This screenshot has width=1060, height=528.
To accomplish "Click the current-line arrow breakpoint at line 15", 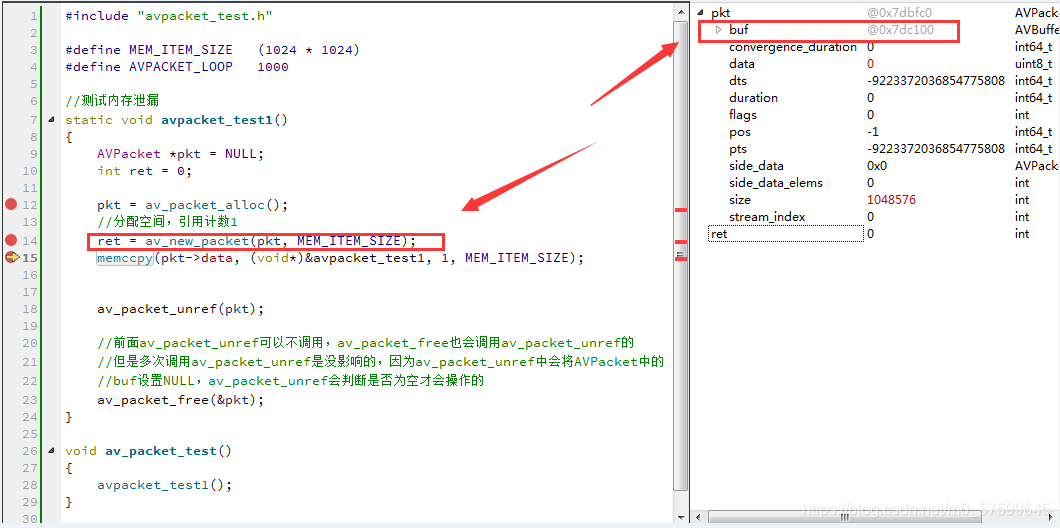I will (11, 257).
